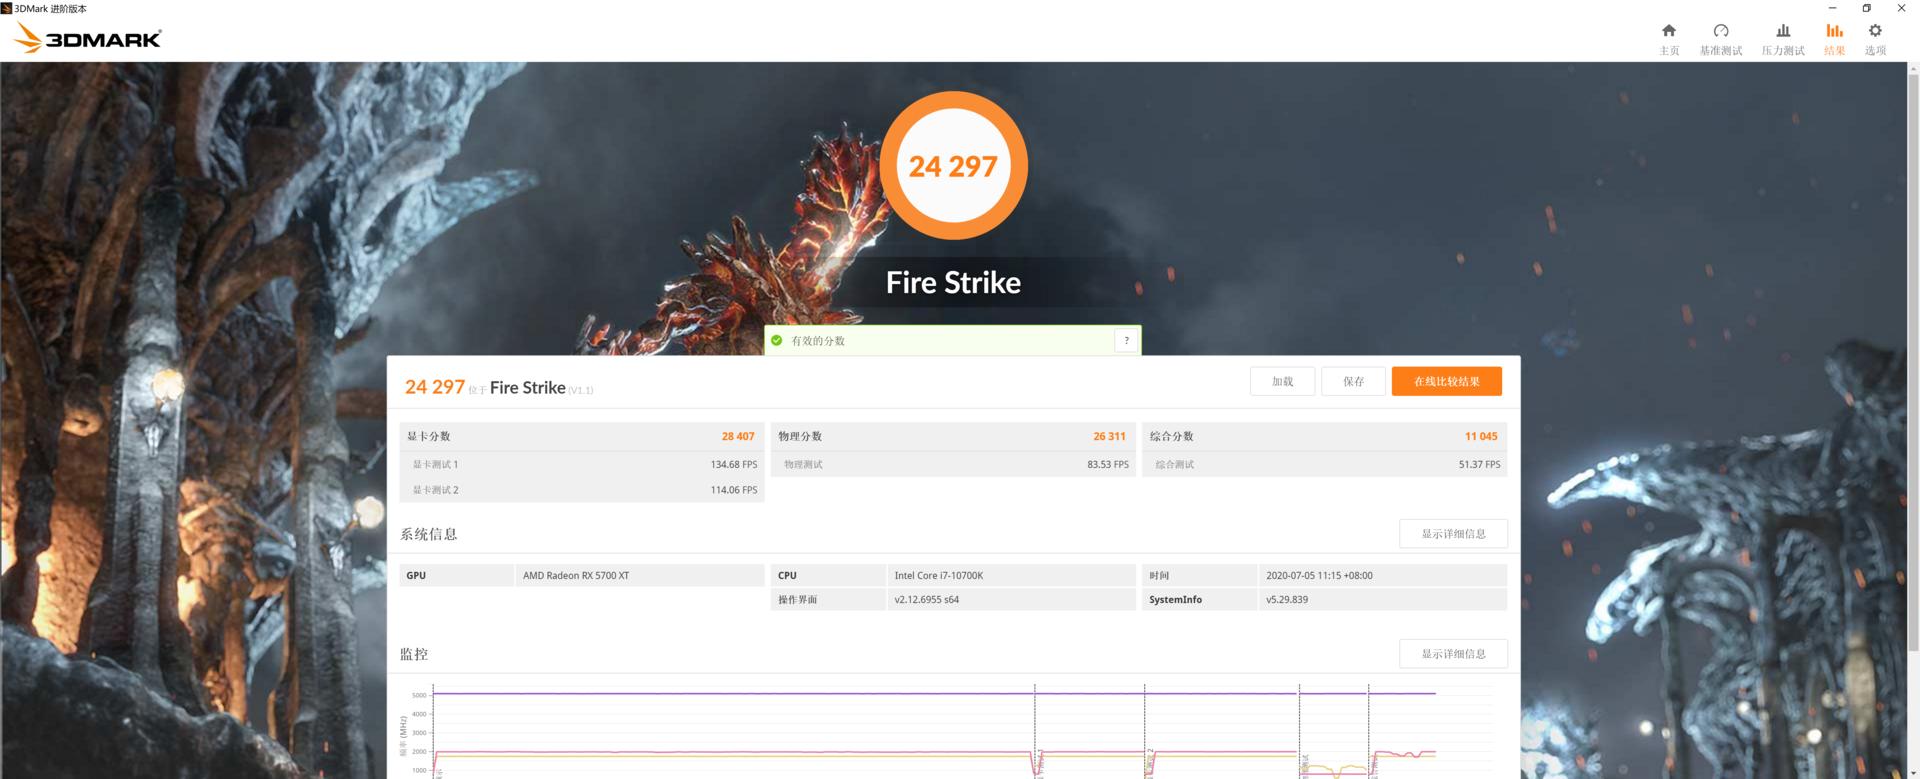Click the GPU value AMD Radeon RX 5700 XT
1920x779 pixels.
click(576, 576)
